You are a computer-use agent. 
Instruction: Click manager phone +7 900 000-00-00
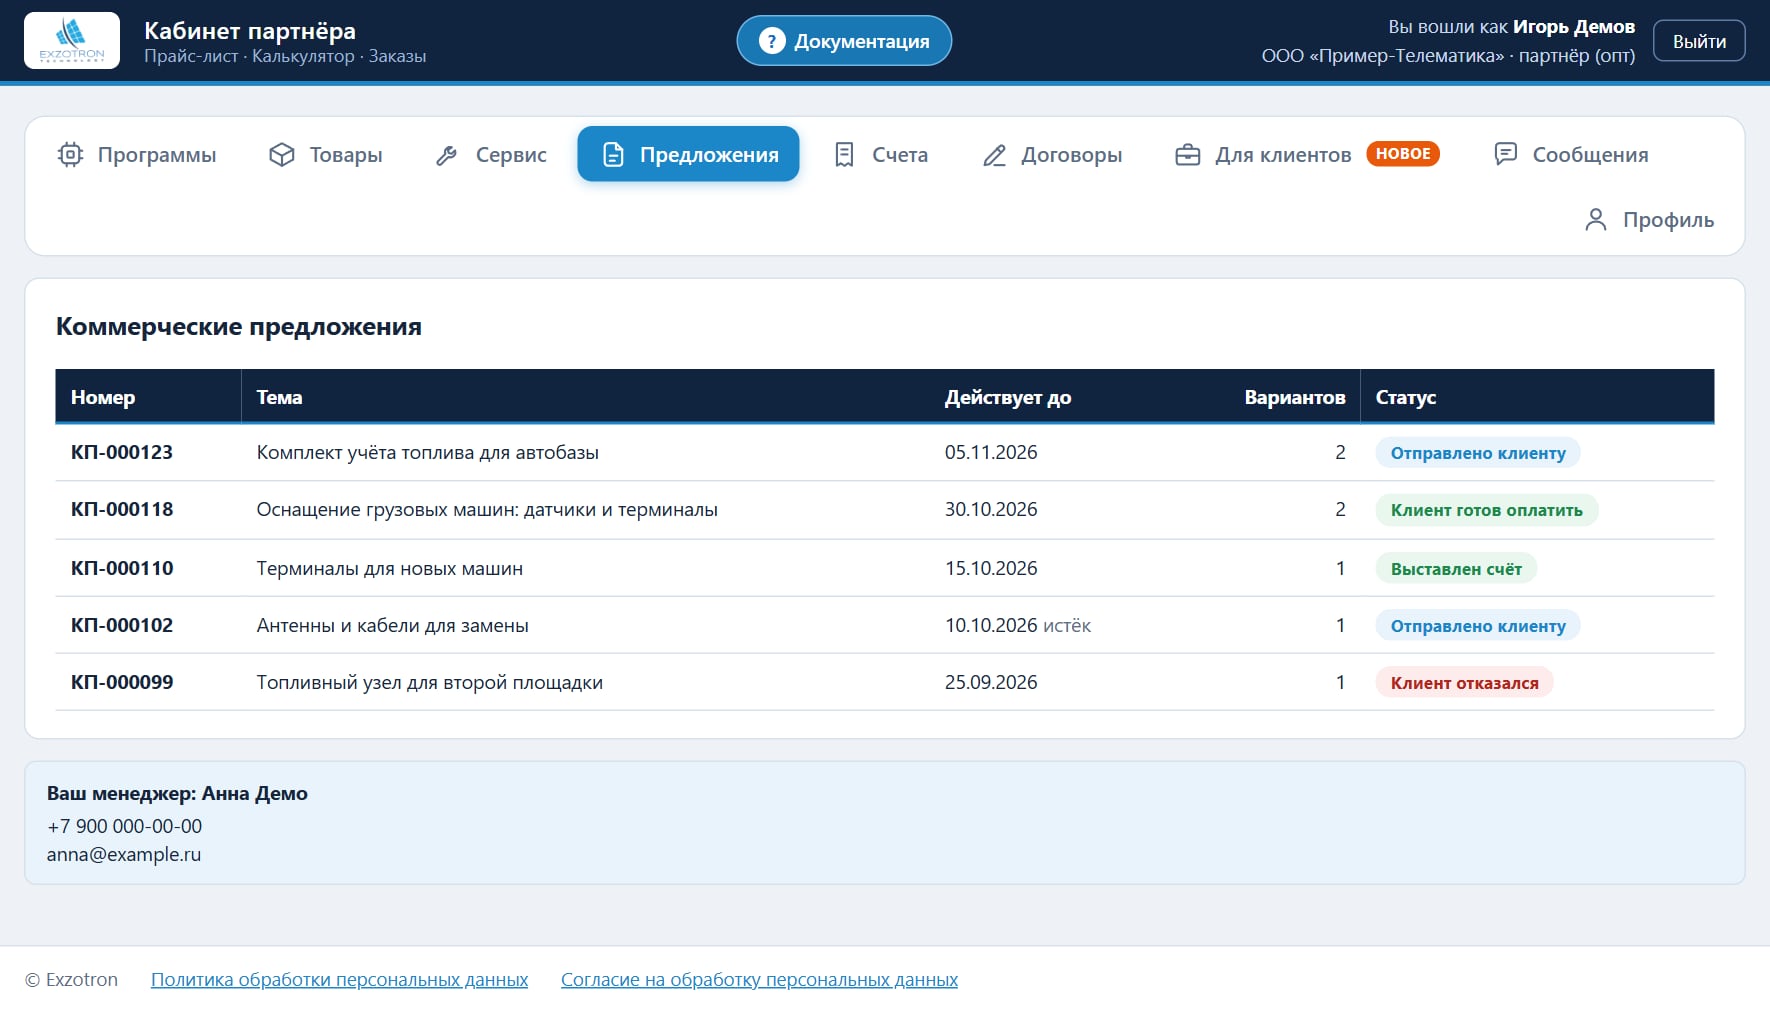click(124, 826)
